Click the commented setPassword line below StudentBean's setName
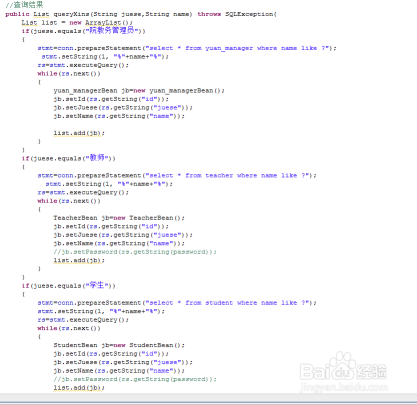The height and width of the screenshot is (405, 417). [x=135, y=379]
